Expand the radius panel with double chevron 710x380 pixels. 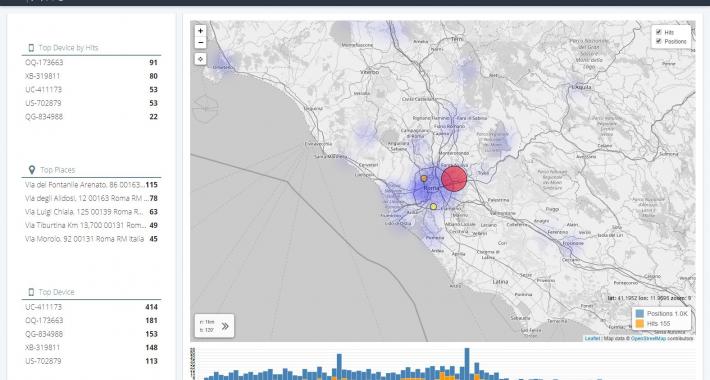click(x=225, y=326)
